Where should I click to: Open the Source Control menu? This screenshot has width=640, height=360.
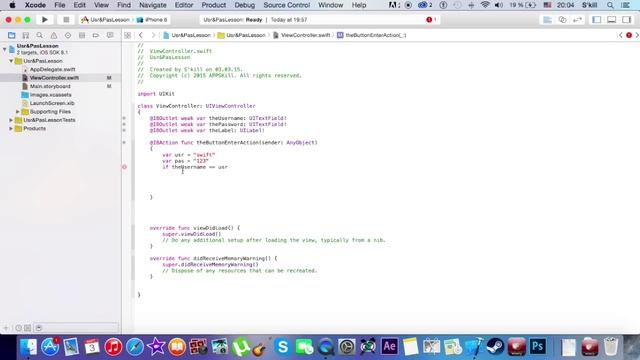(287, 5)
